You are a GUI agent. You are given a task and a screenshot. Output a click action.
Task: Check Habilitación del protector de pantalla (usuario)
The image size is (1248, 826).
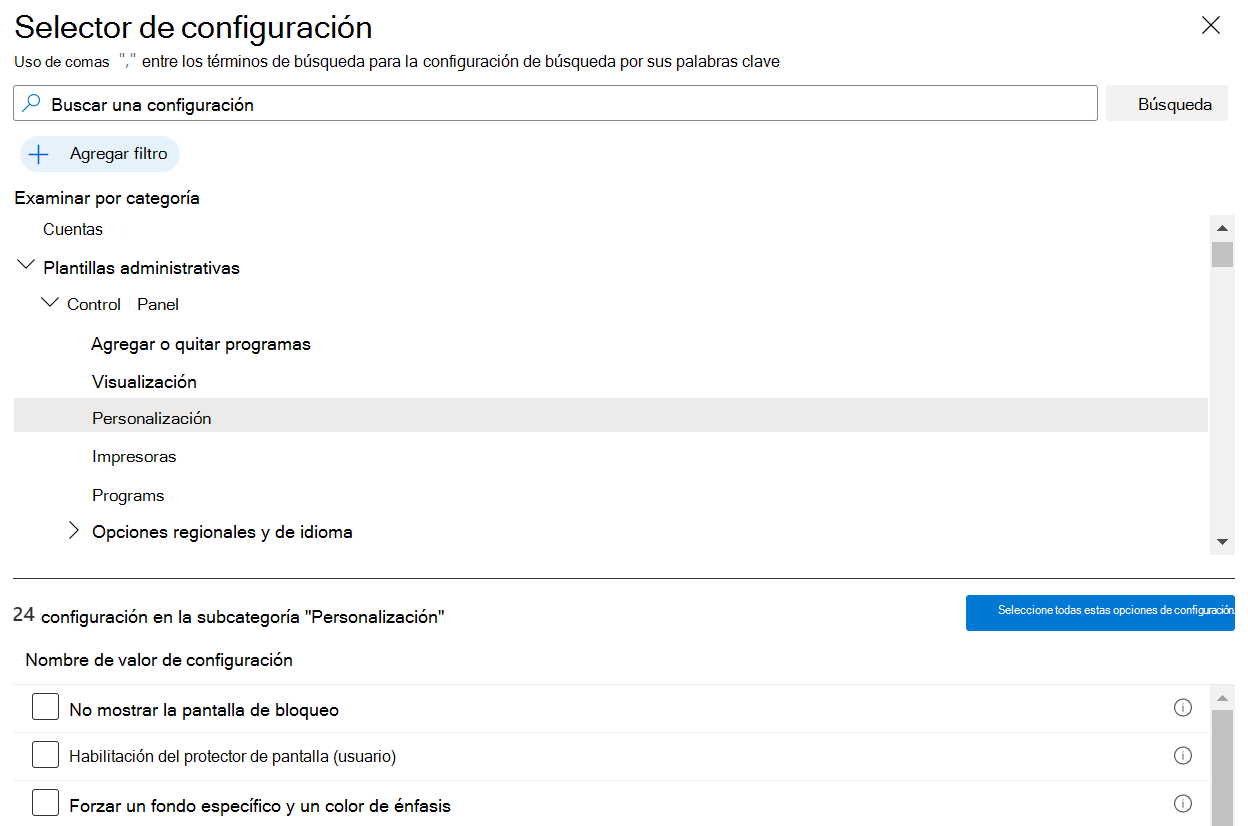tap(45, 755)
